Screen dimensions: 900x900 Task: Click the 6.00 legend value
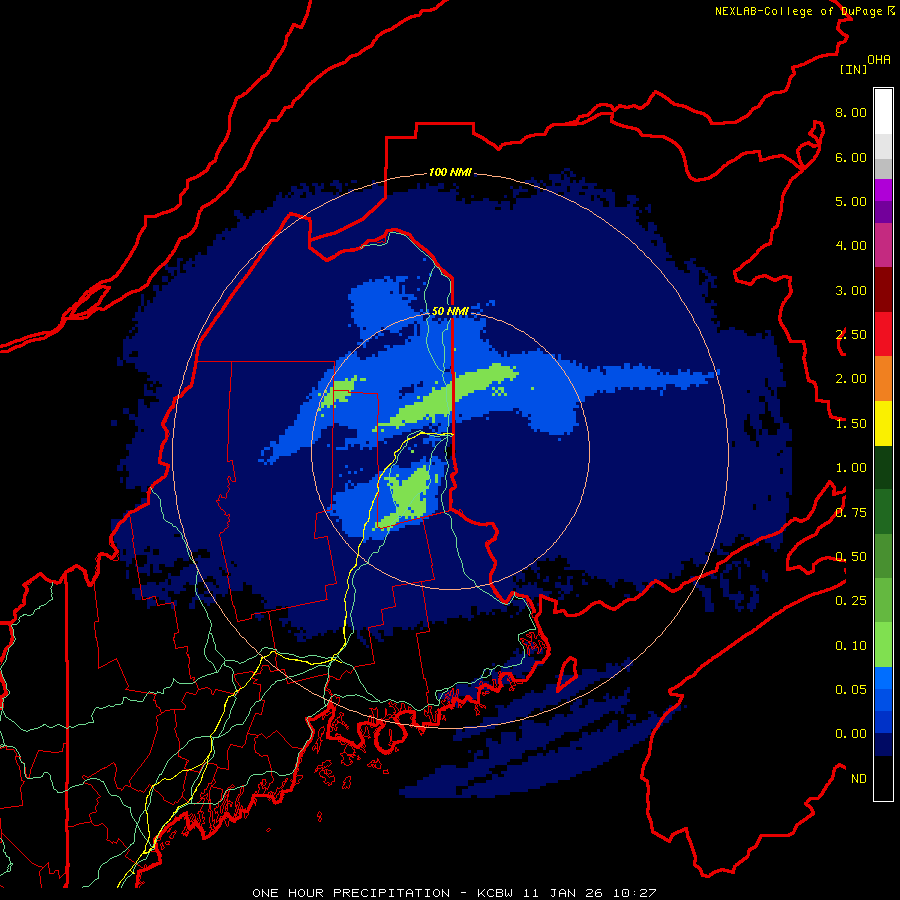[x=851, y=157]
